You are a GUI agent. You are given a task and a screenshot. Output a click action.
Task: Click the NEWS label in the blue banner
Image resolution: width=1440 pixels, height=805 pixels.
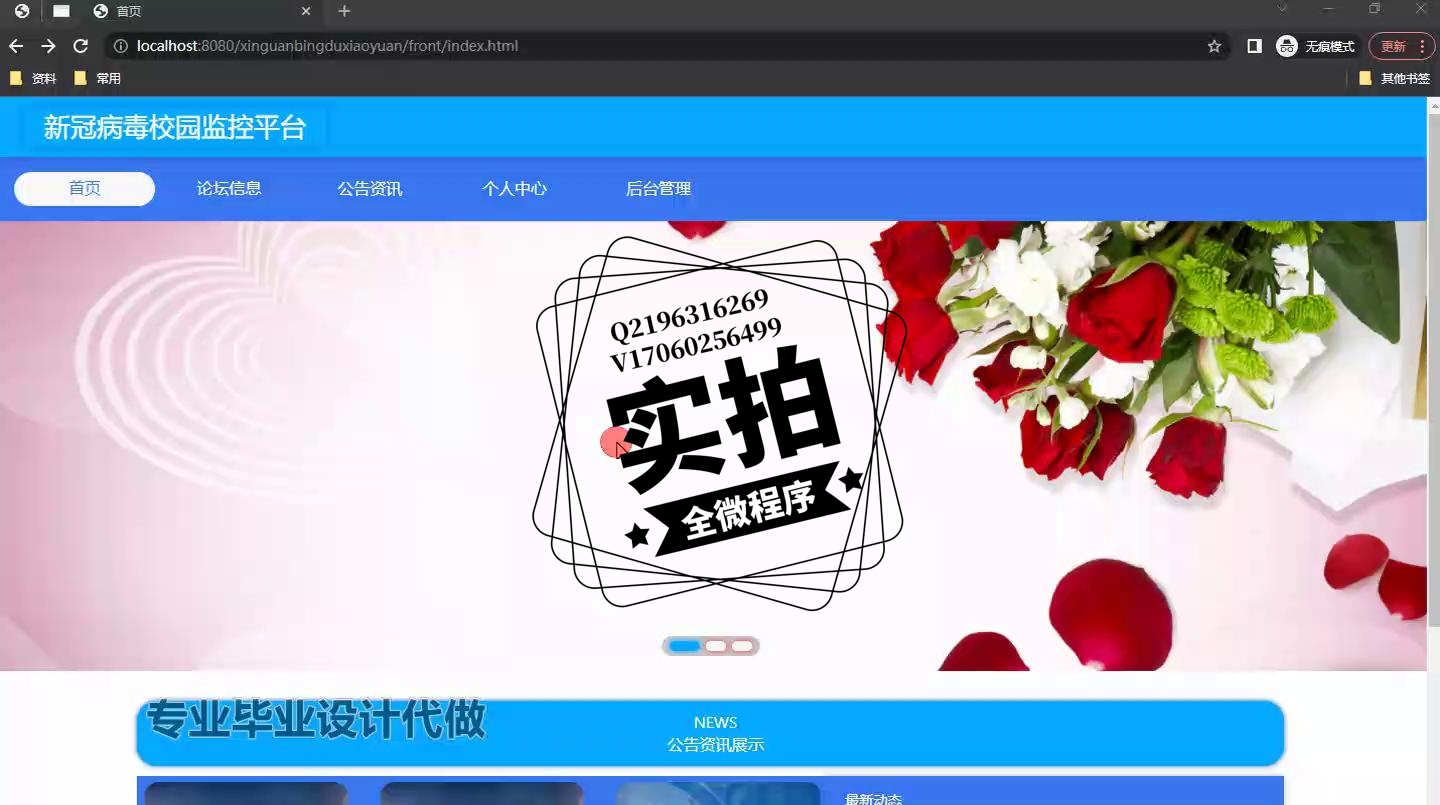click(716, 722)
